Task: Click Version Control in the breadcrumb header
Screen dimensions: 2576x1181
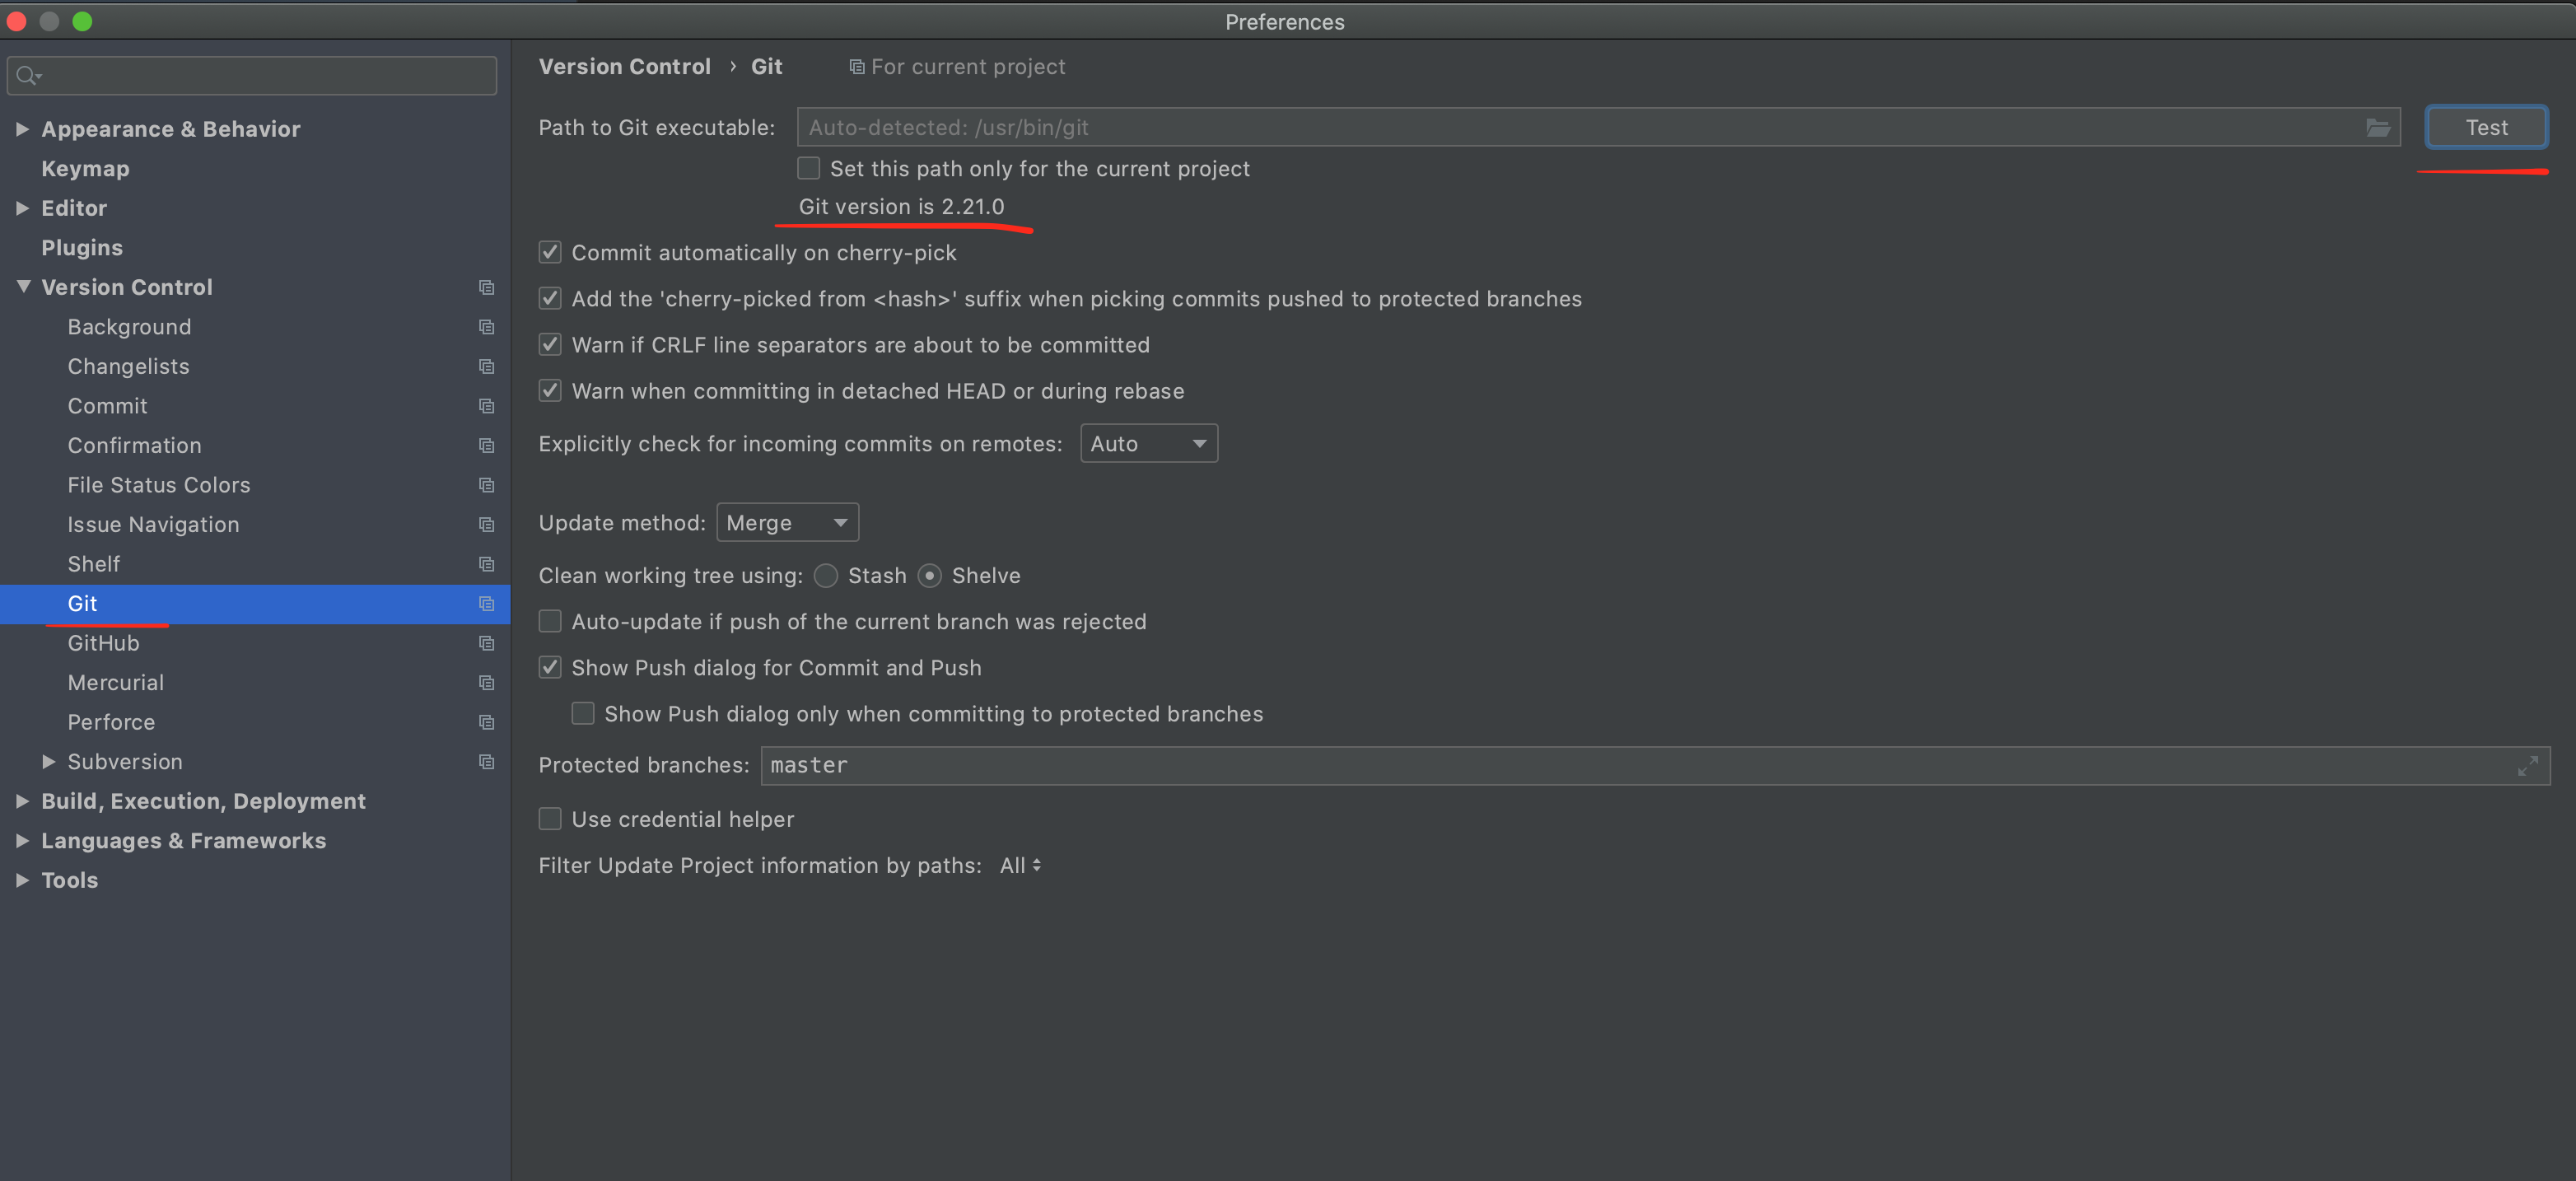Action: 624,67
